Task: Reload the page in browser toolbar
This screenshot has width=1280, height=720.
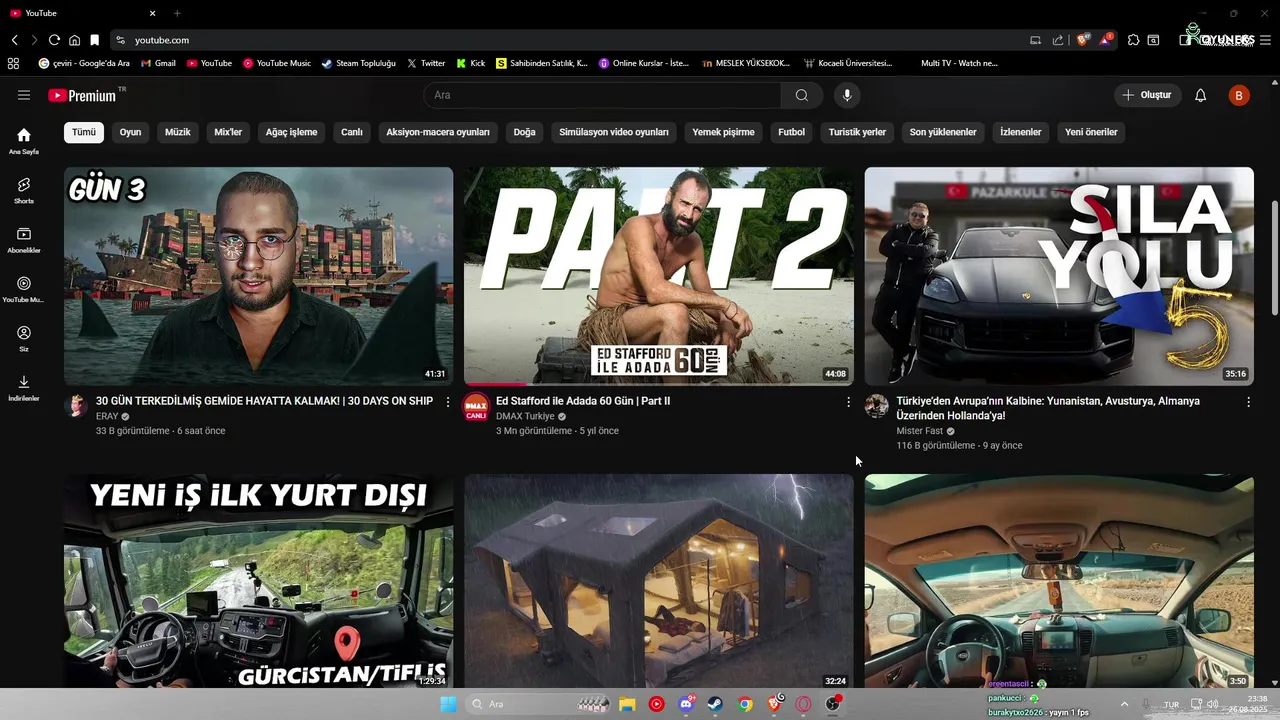Action: (x=54, y=40)
